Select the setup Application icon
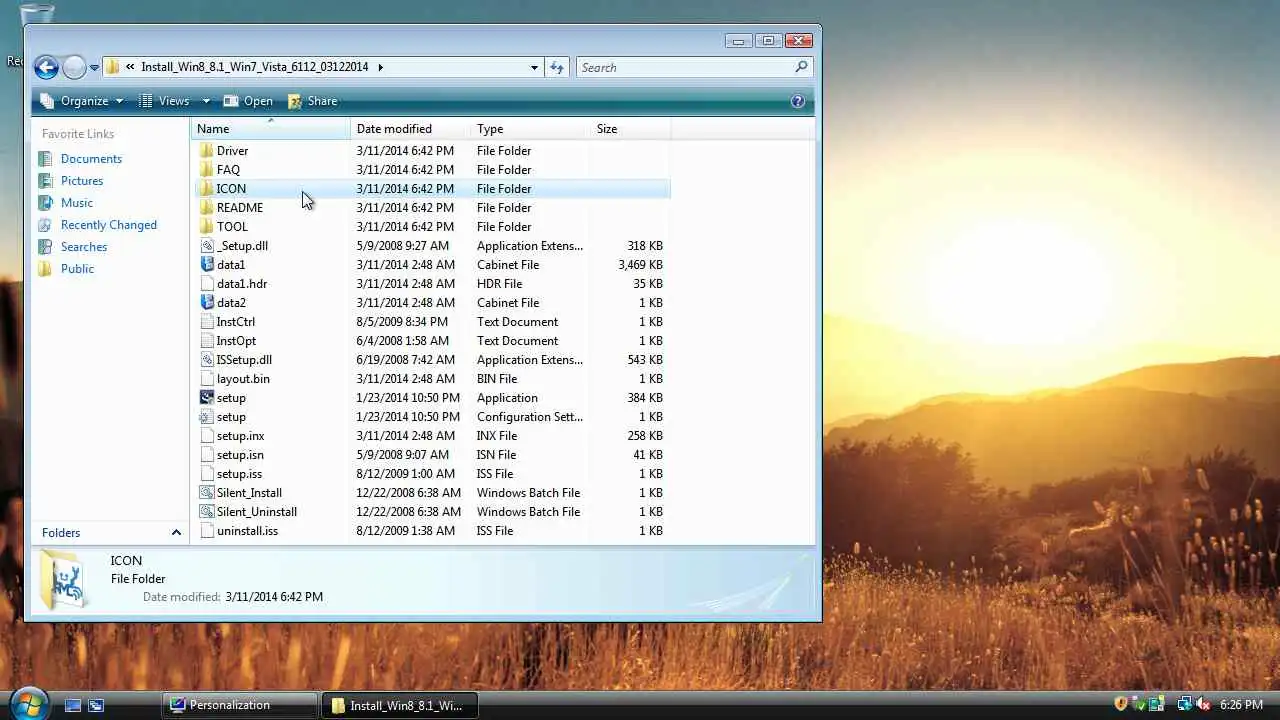The image size is (1280, 720). coord(207,398)
